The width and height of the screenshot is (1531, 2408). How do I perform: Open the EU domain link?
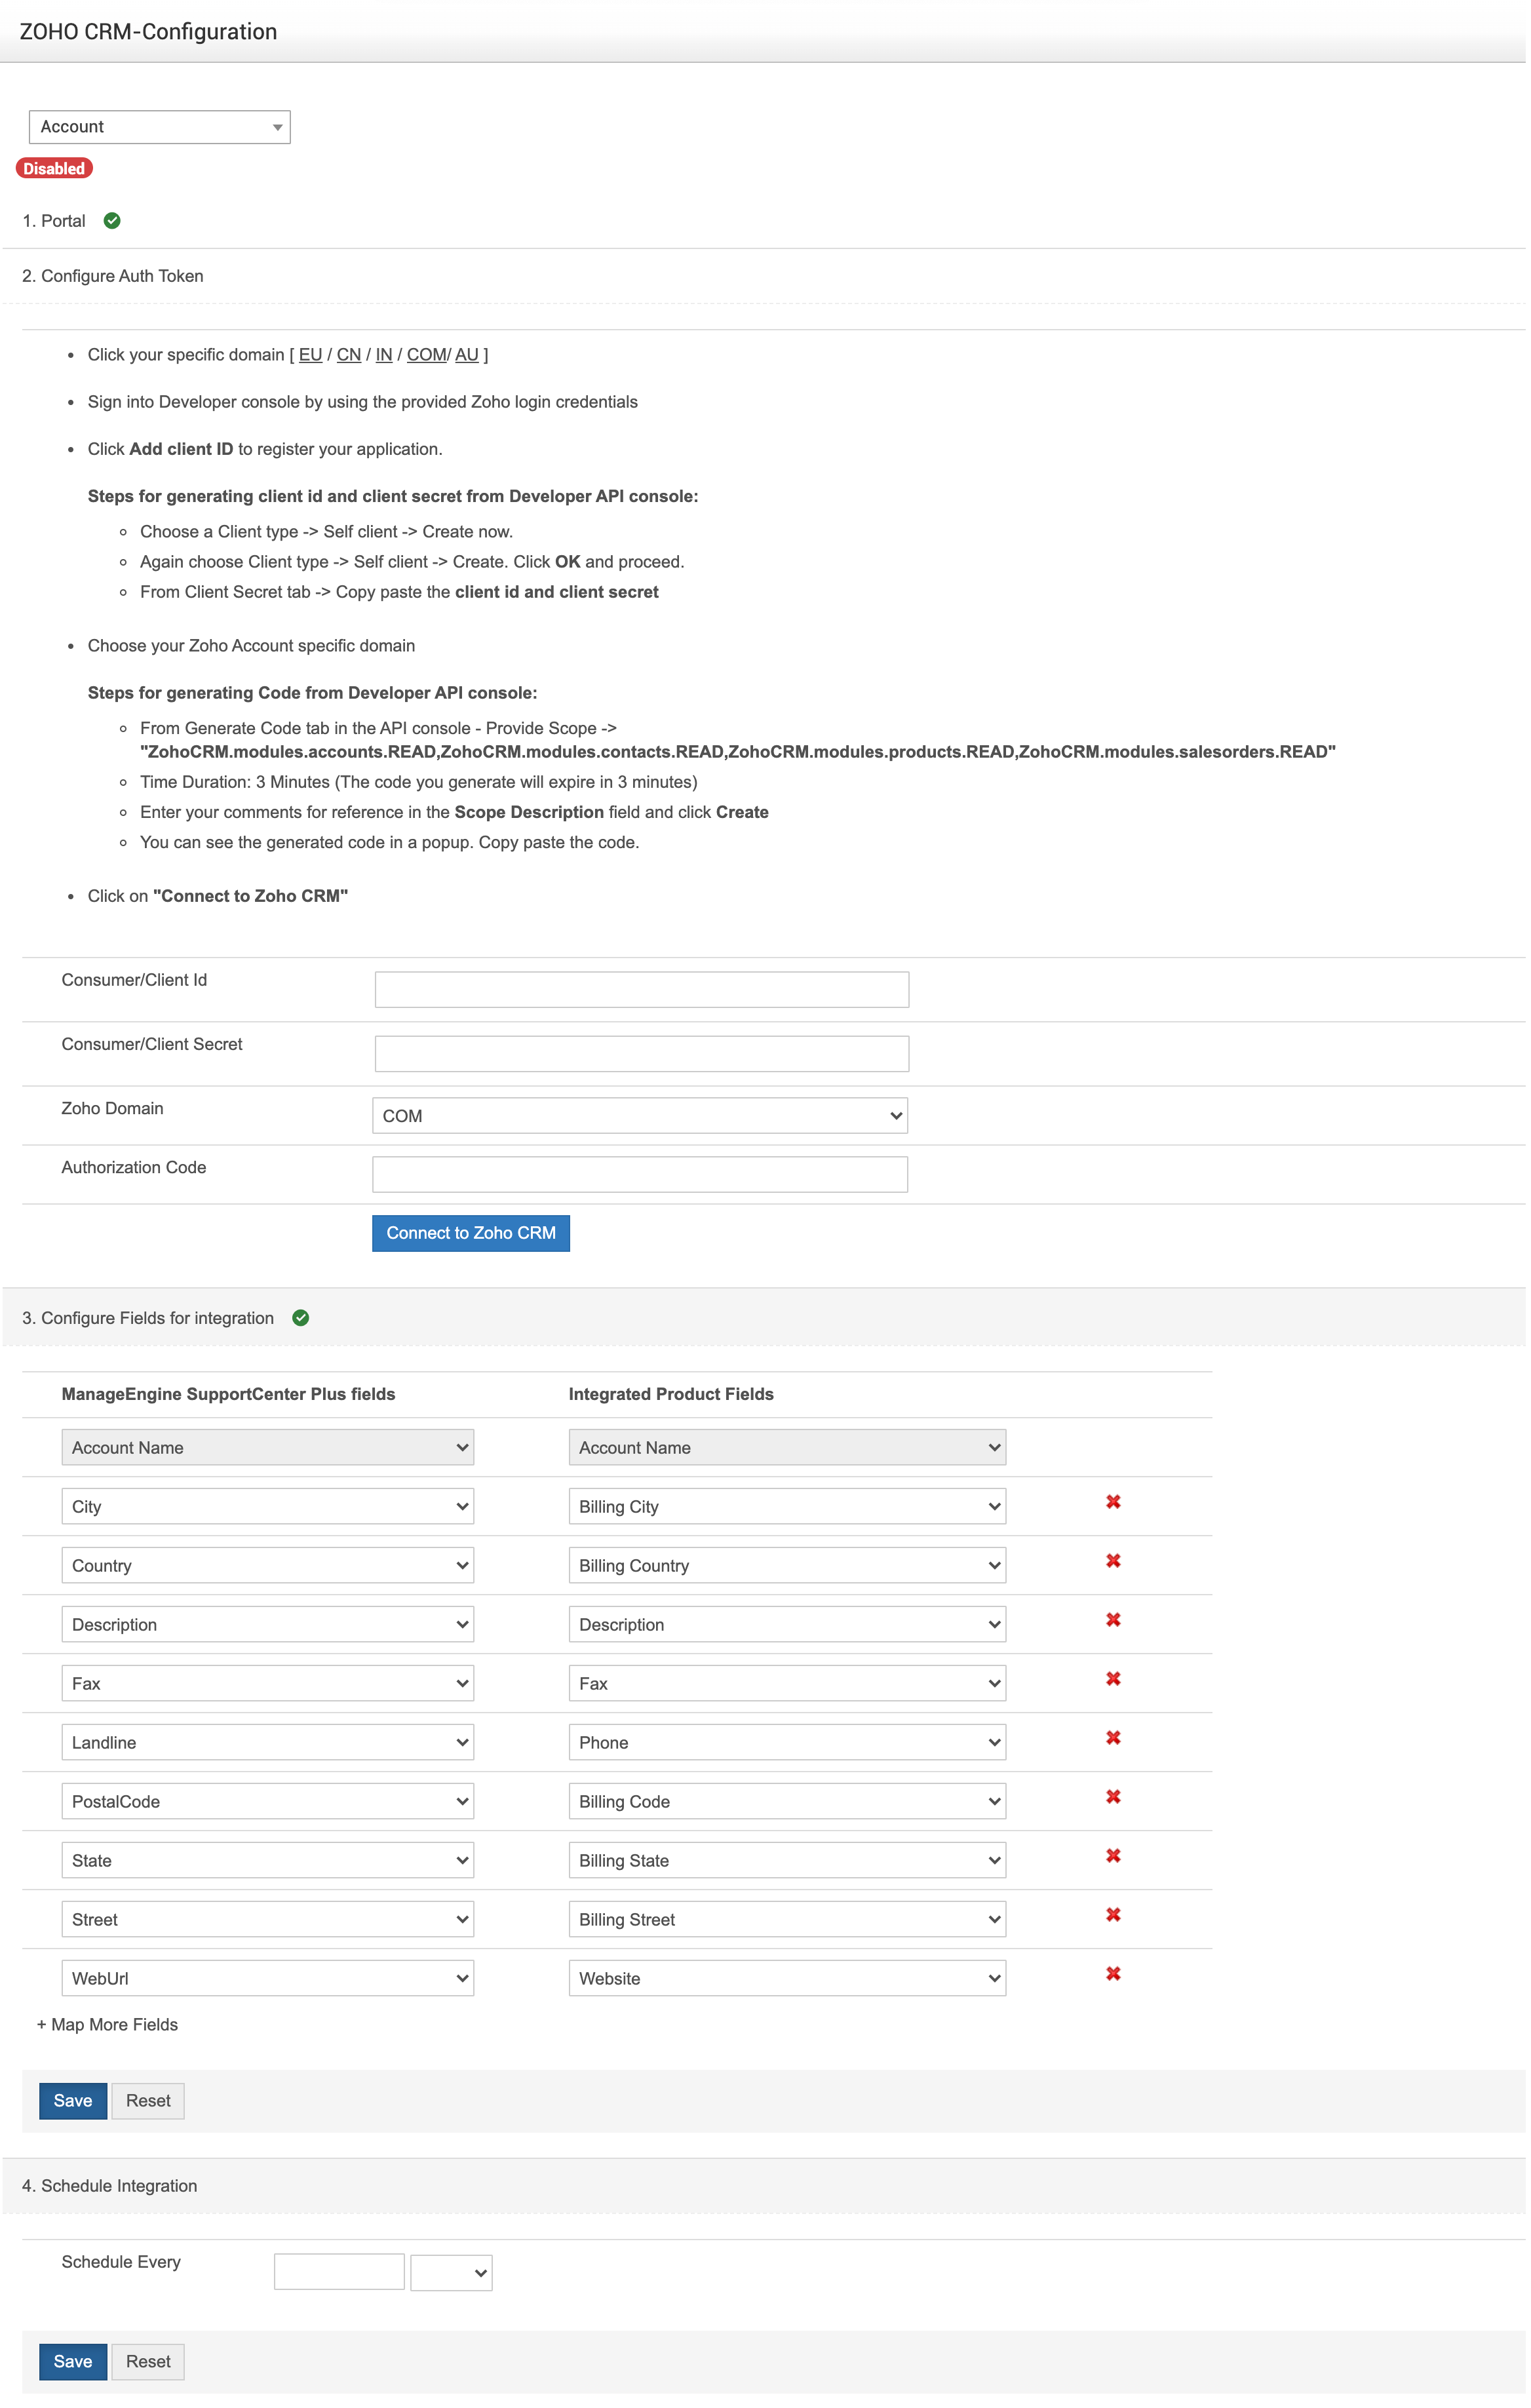310,355
